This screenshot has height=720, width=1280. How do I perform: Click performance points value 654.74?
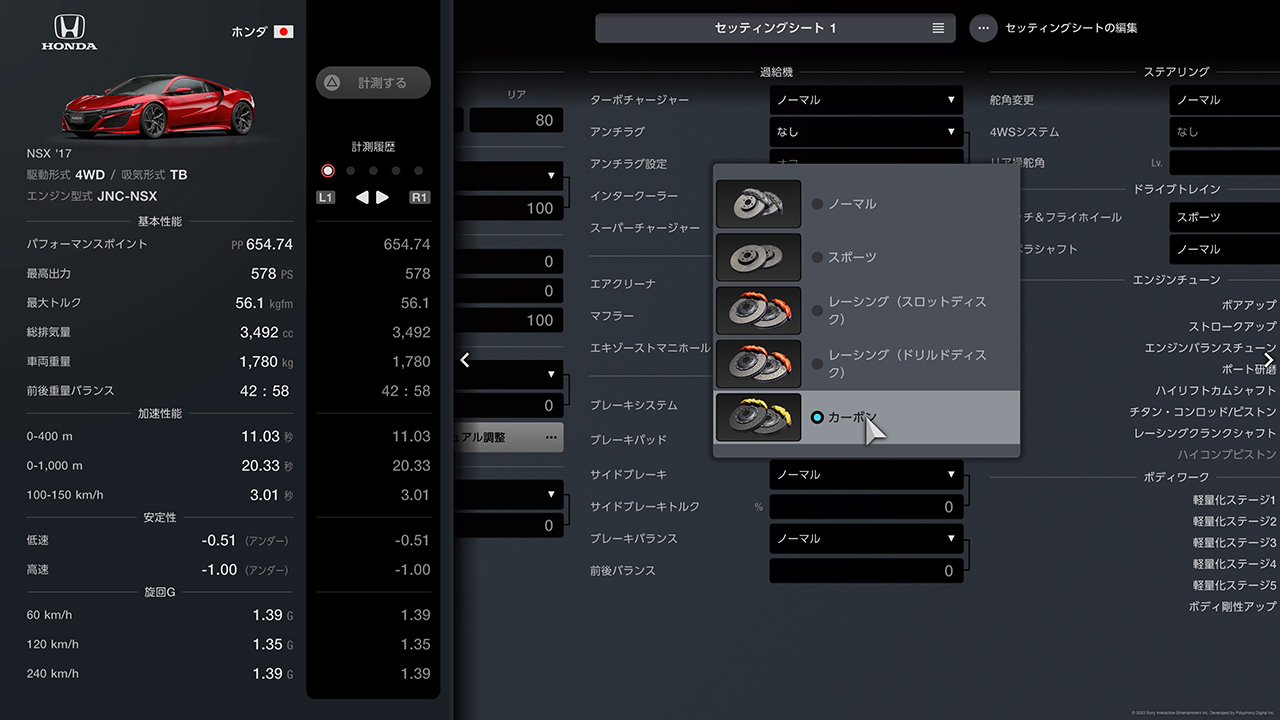coord(269,244)
